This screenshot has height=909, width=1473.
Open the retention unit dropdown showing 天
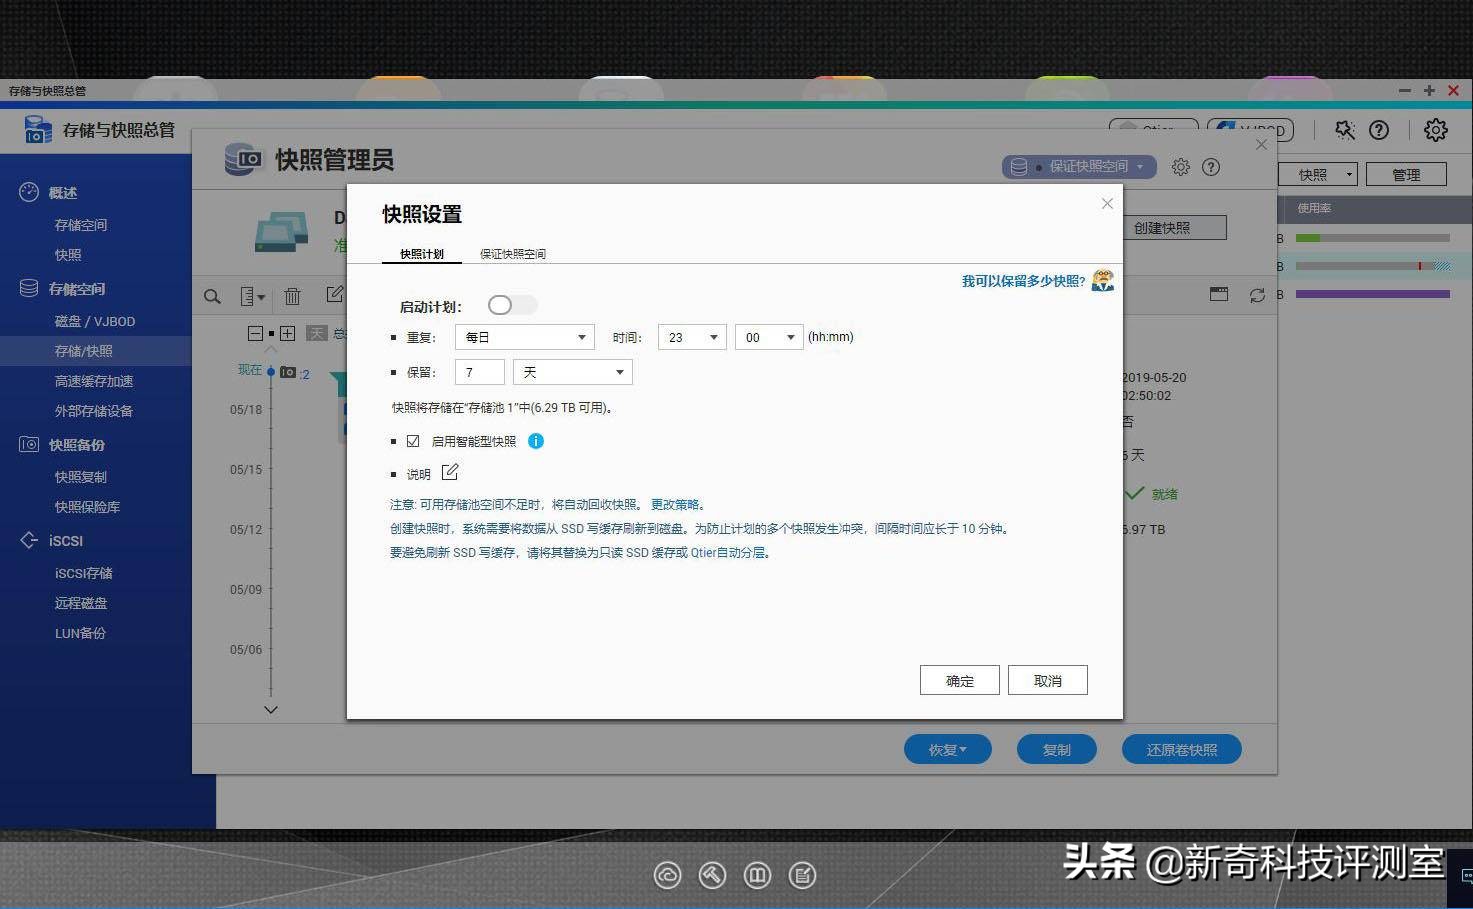pyautogui.click(x=571, y=371)
